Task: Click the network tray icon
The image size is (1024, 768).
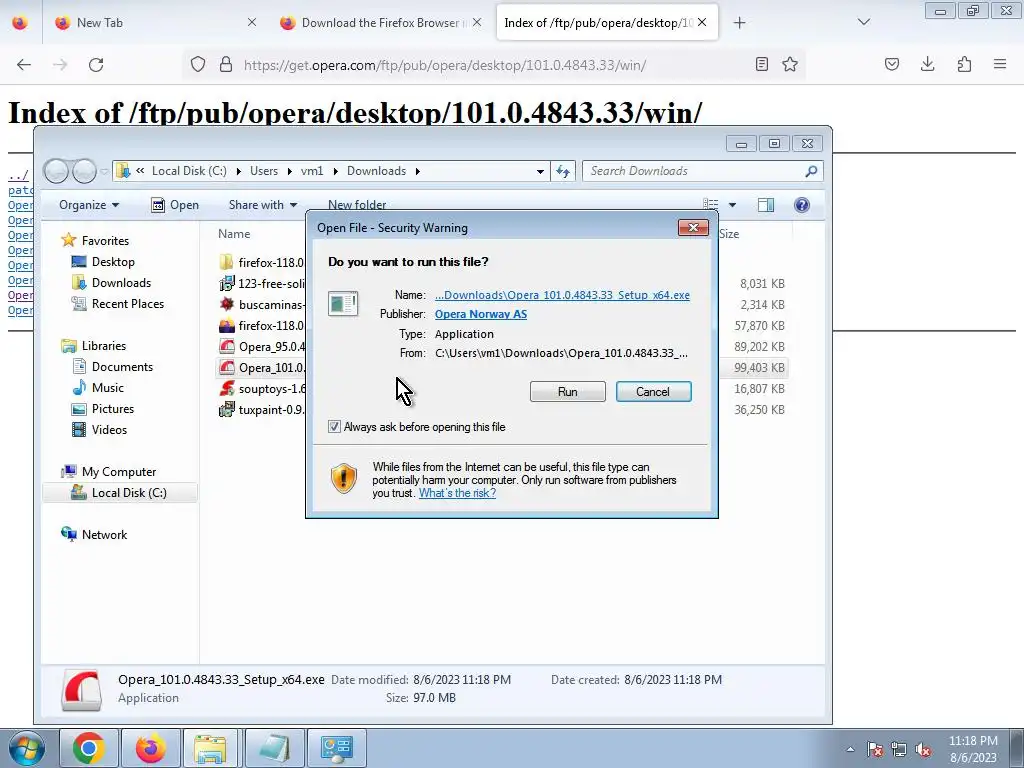Action: tap(899, 750)
